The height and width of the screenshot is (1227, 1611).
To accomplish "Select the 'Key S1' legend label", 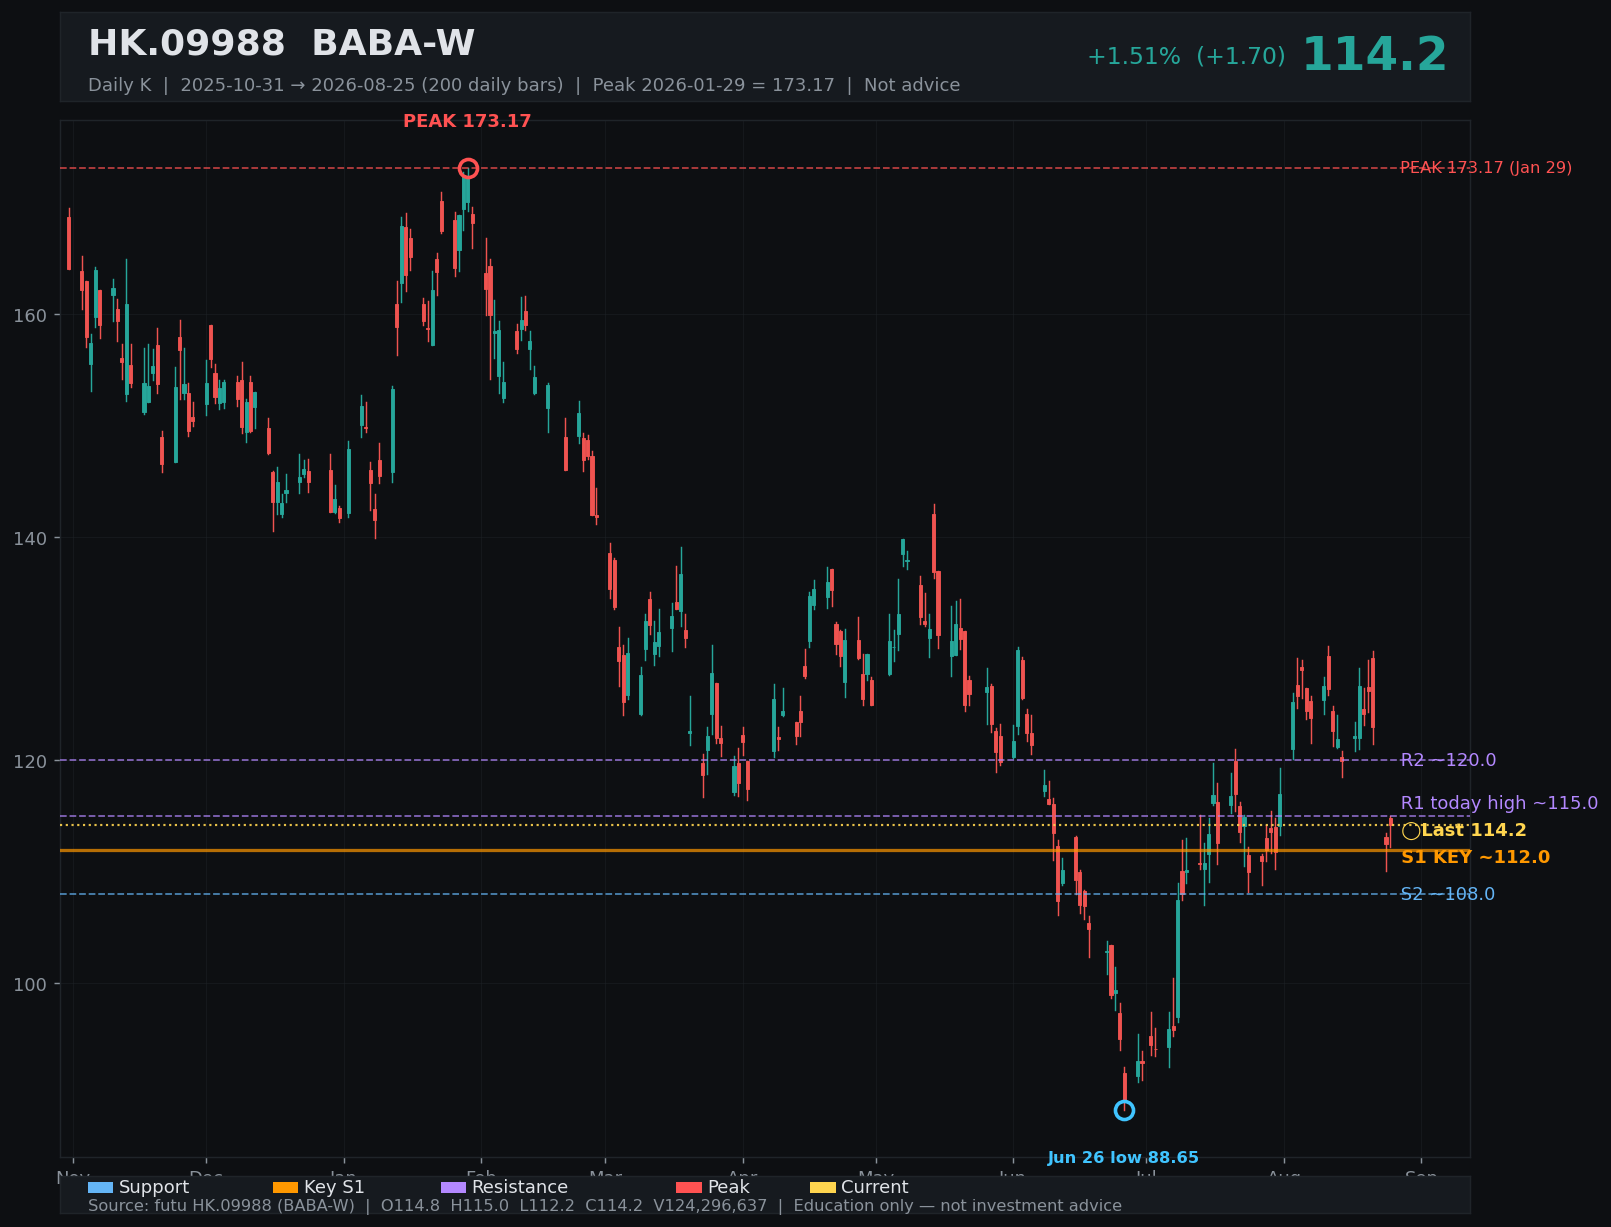I will click(334, 1187).
